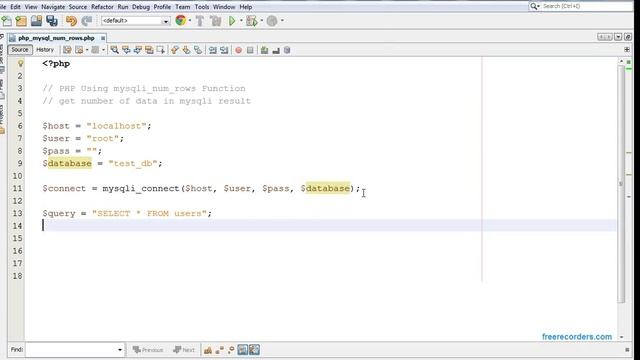Image resolution: width=640 pixels, height=360 pixels.
Task: Click red Start Macro Recording icon
Action: 238,50
